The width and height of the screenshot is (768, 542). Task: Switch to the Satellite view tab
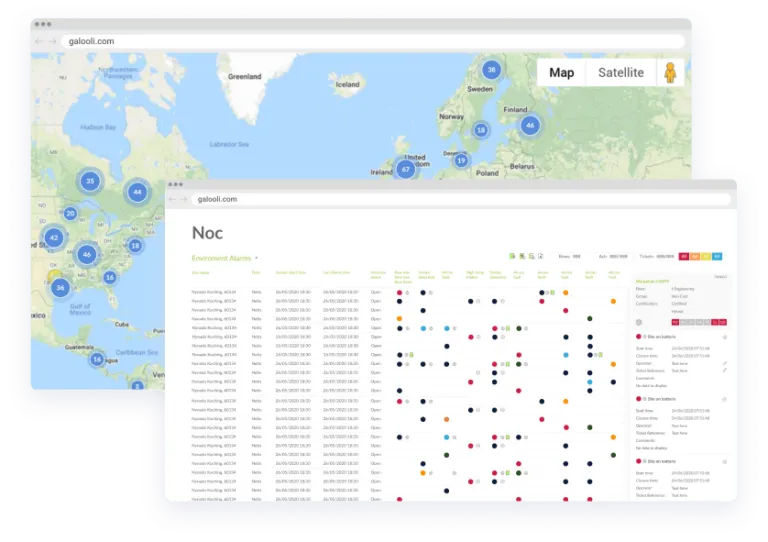tap(621, 72)
